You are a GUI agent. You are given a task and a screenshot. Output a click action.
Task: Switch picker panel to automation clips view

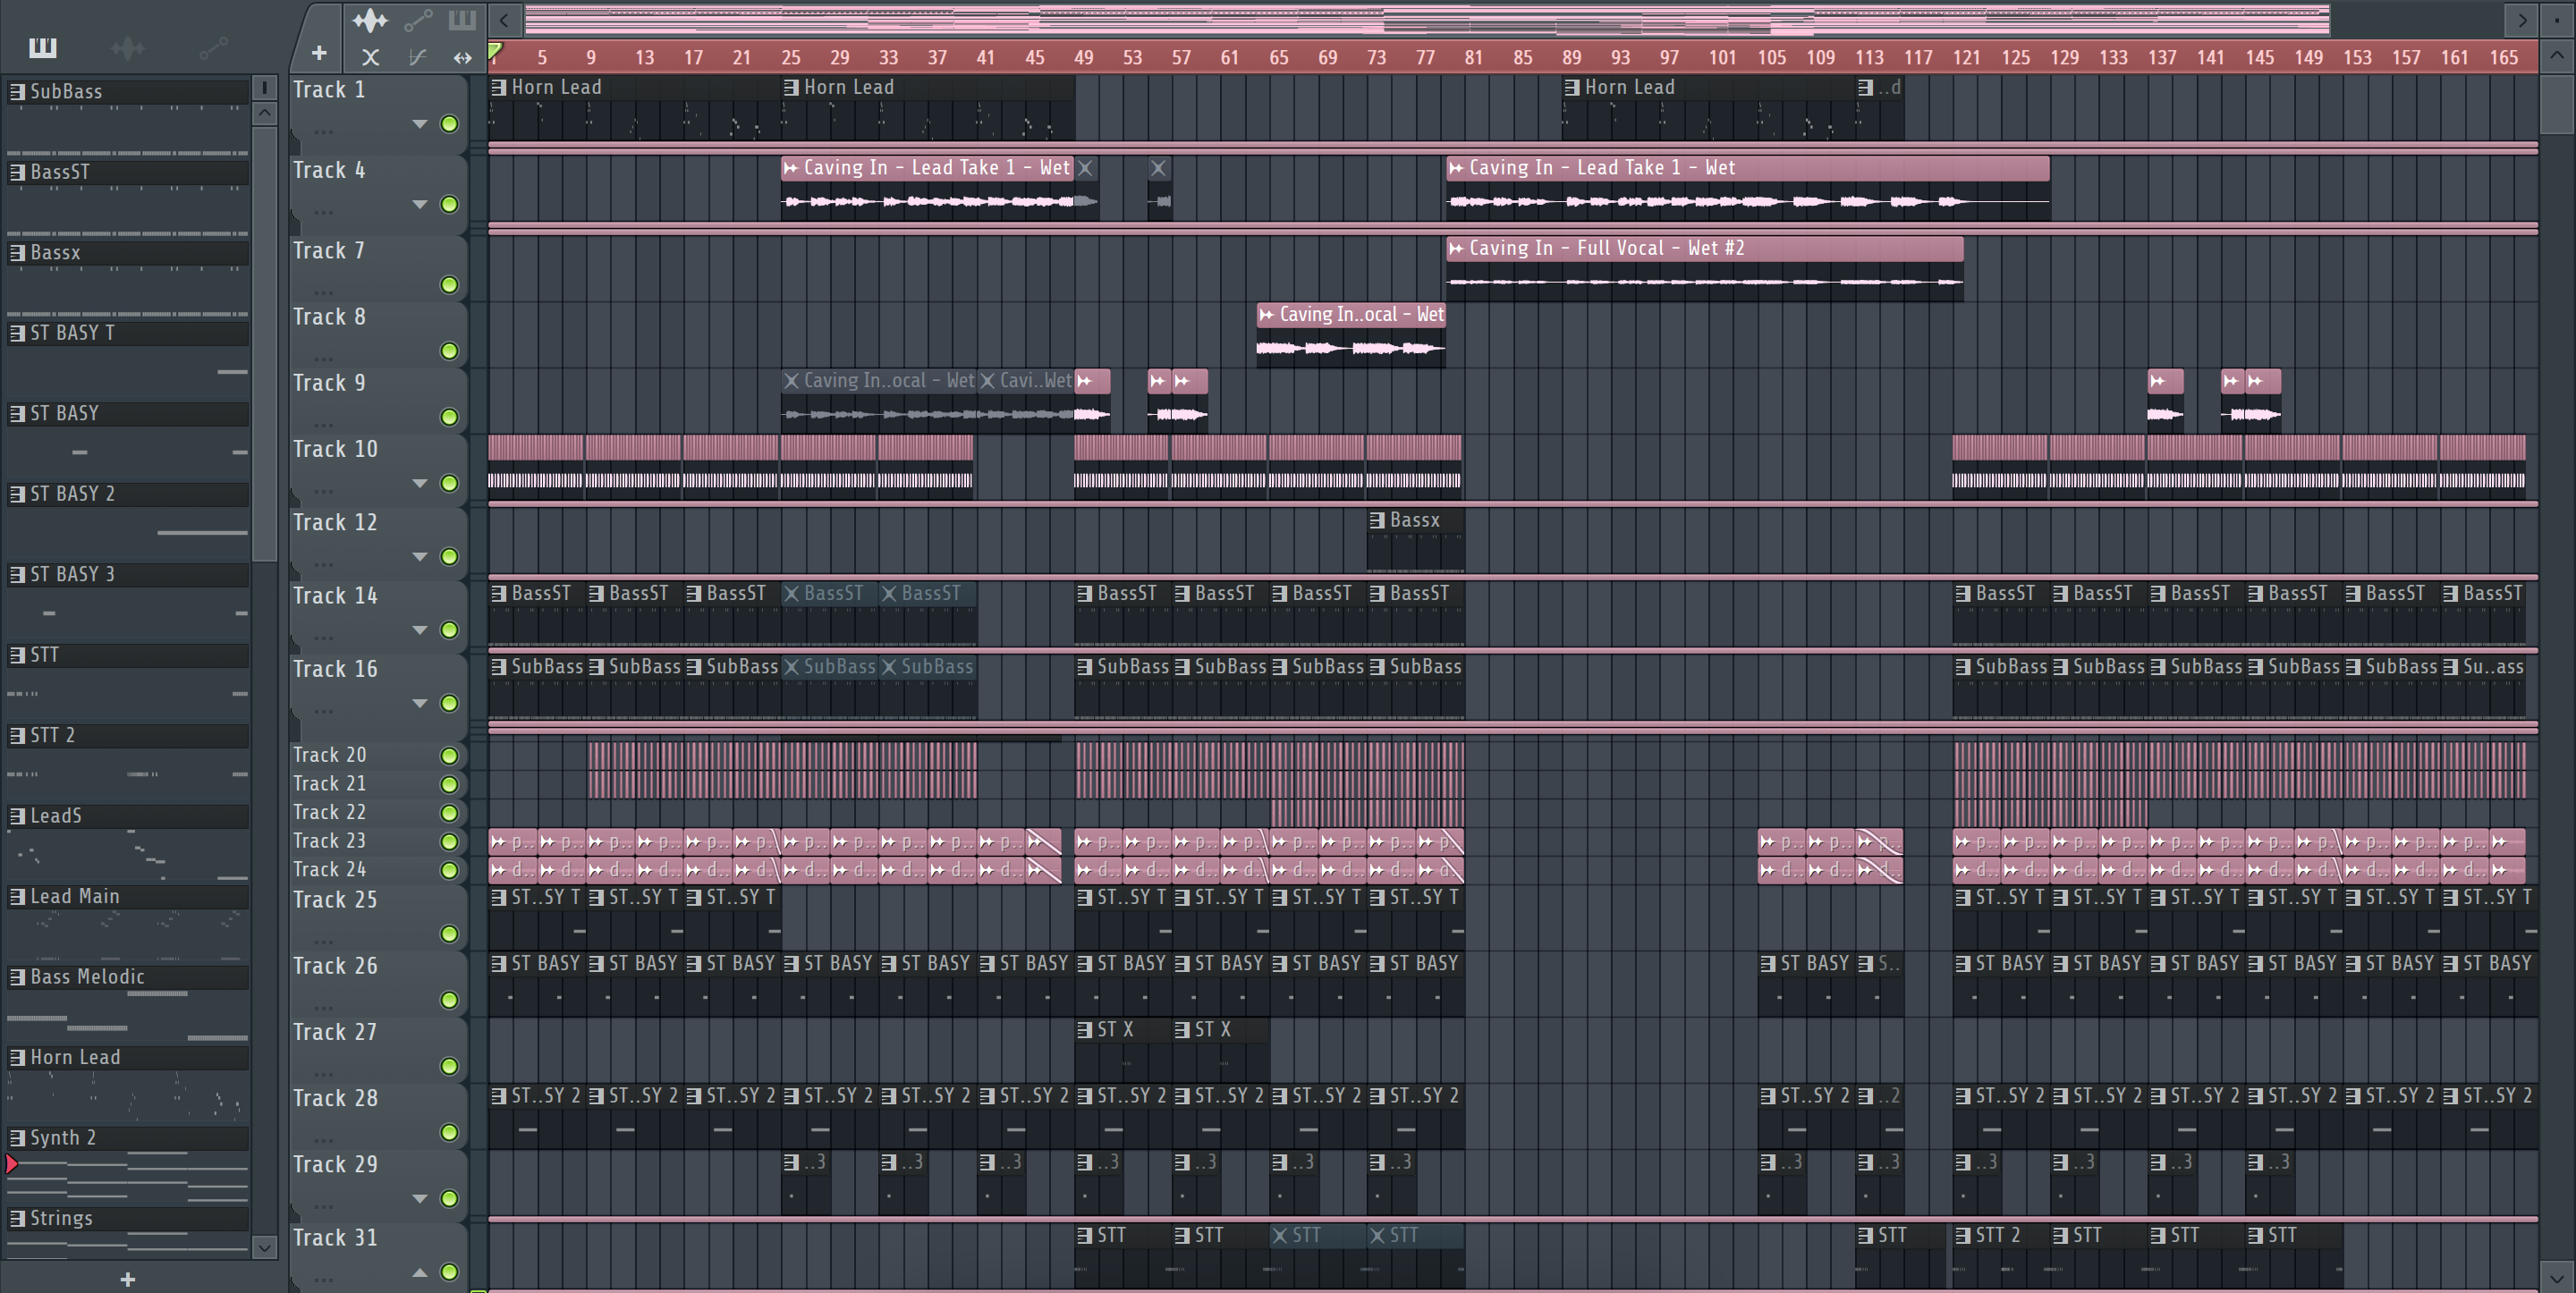(x=214, y=47)
